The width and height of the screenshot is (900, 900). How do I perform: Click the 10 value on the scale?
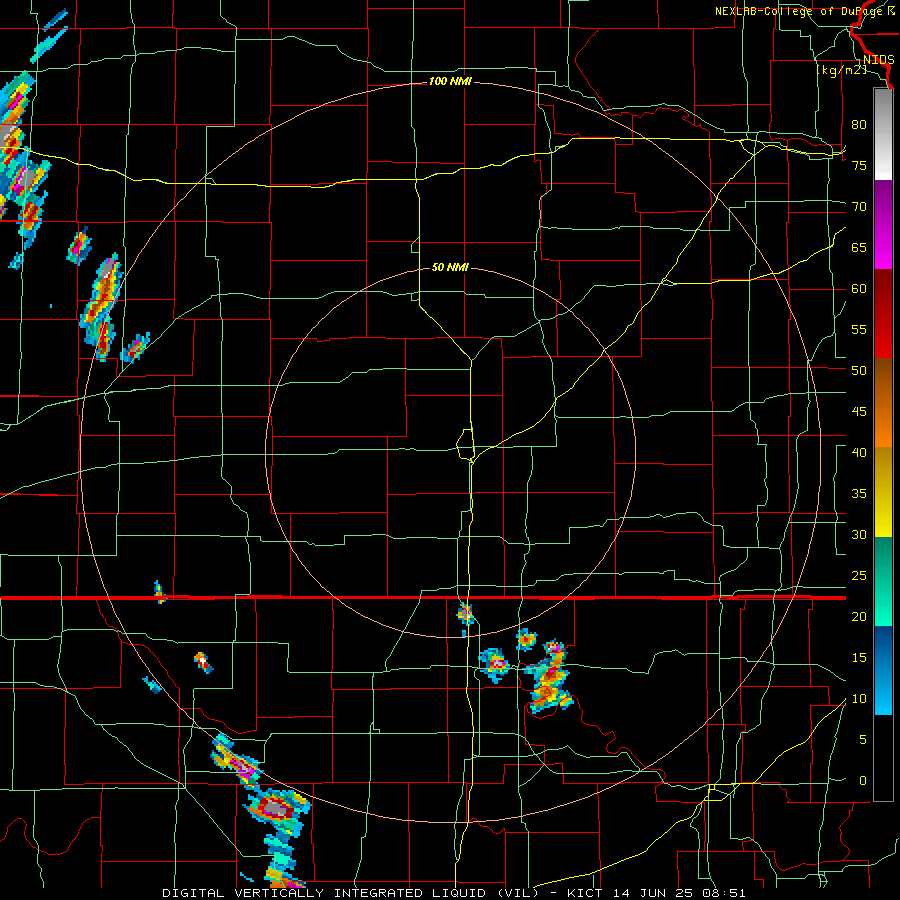pos(859,699)
